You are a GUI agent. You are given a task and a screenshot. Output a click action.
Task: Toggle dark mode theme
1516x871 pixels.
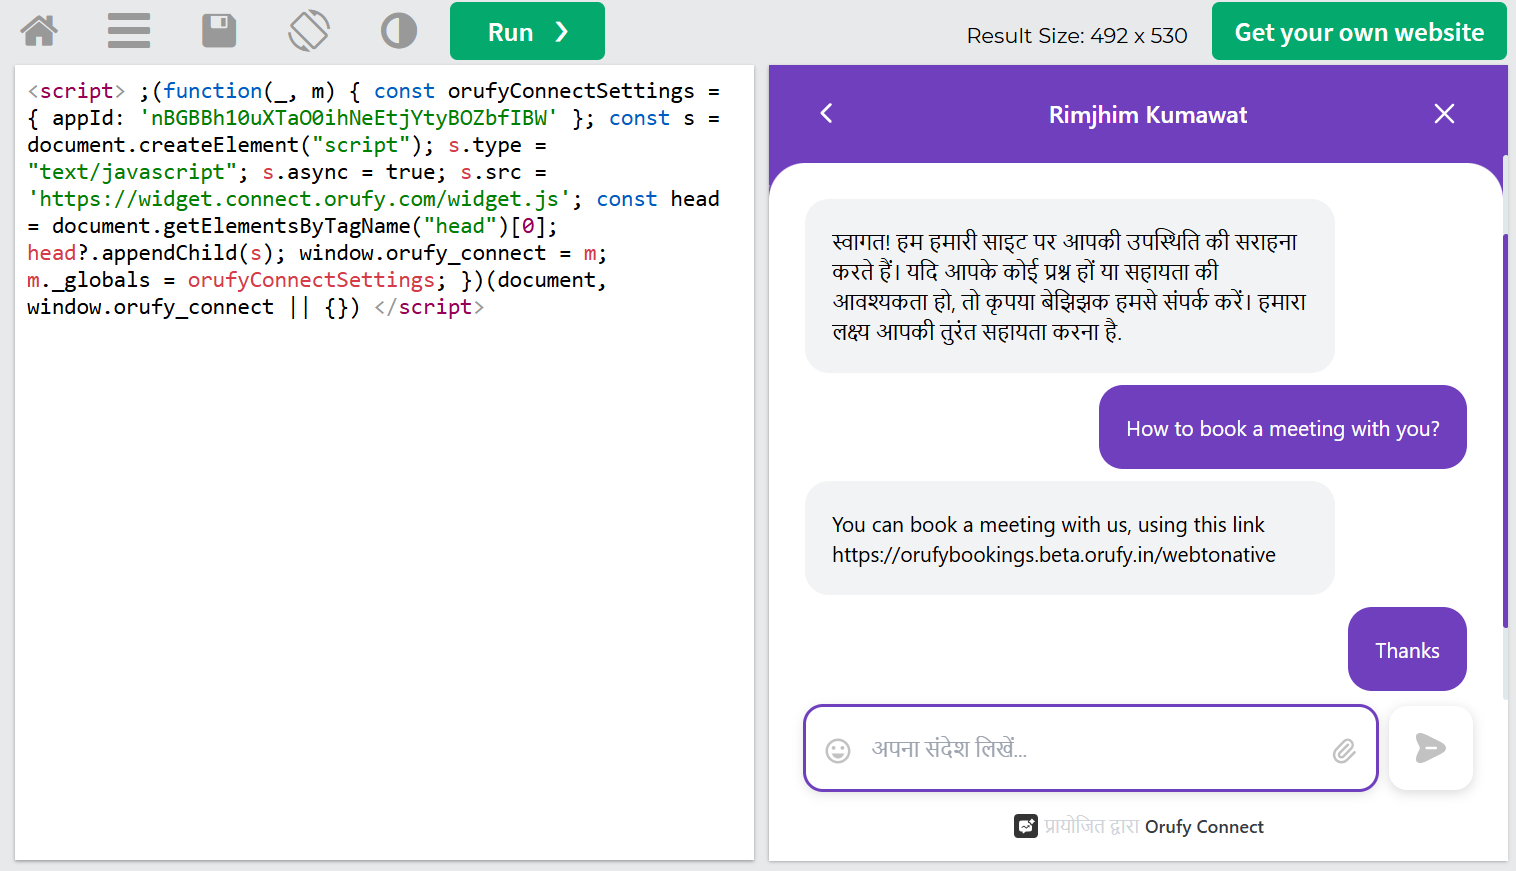(x=399, y=31)
